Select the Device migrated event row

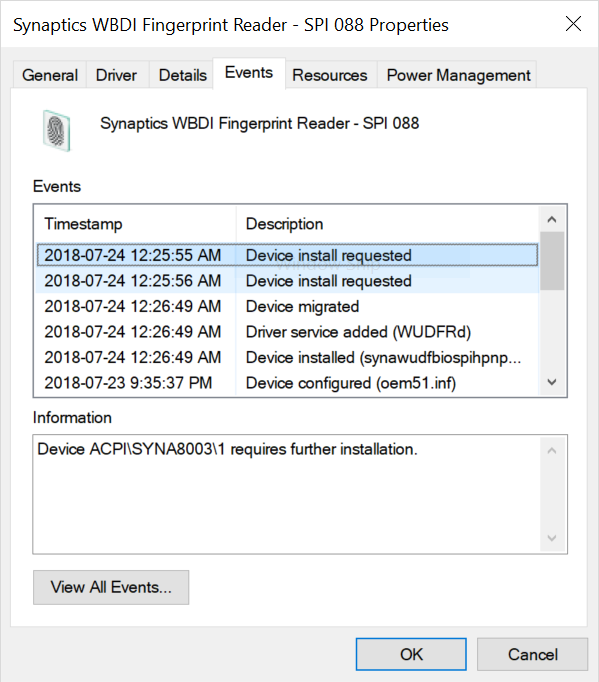288,306
